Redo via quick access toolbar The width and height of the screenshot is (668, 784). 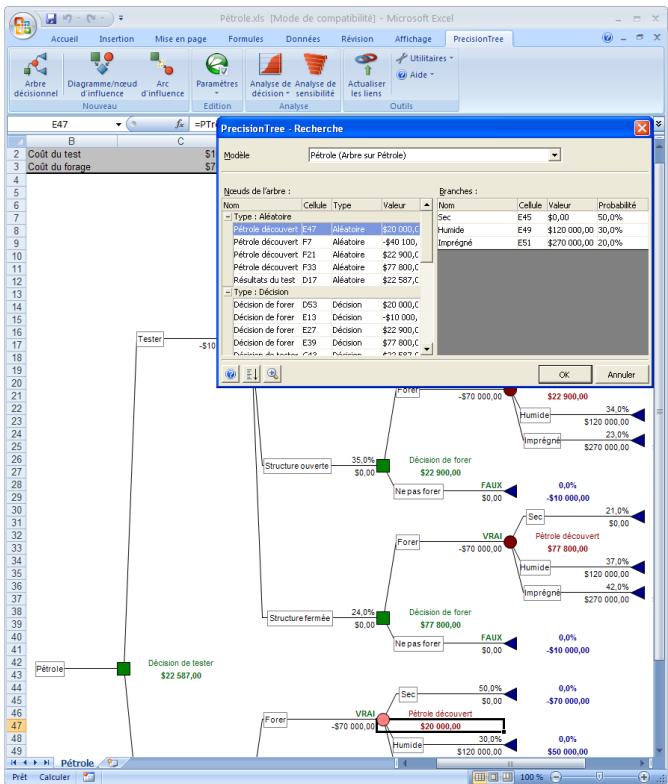pos(91,18)
